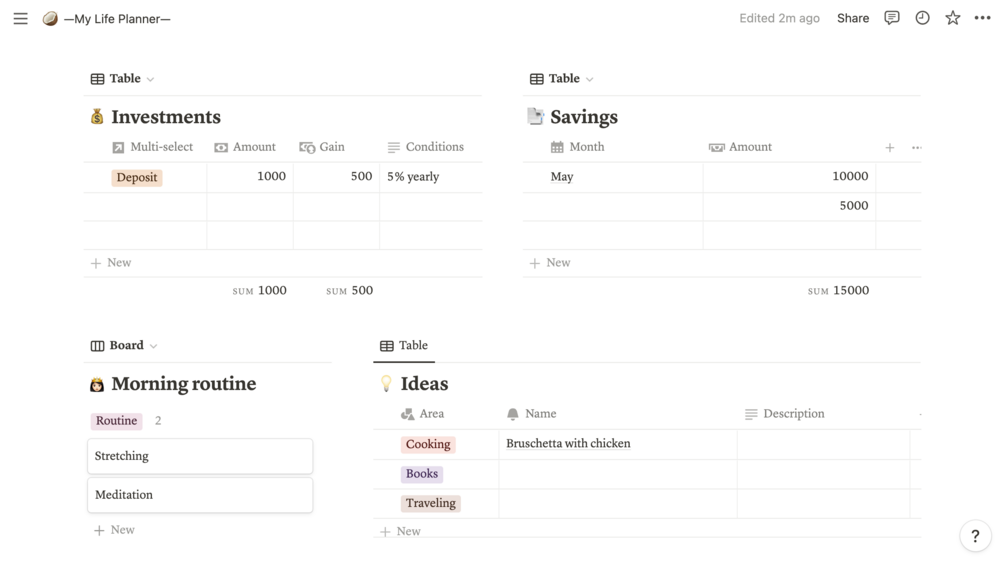1005x565 pixels.
Task: Open the Stretching card
Action: (x=200, y=456)
